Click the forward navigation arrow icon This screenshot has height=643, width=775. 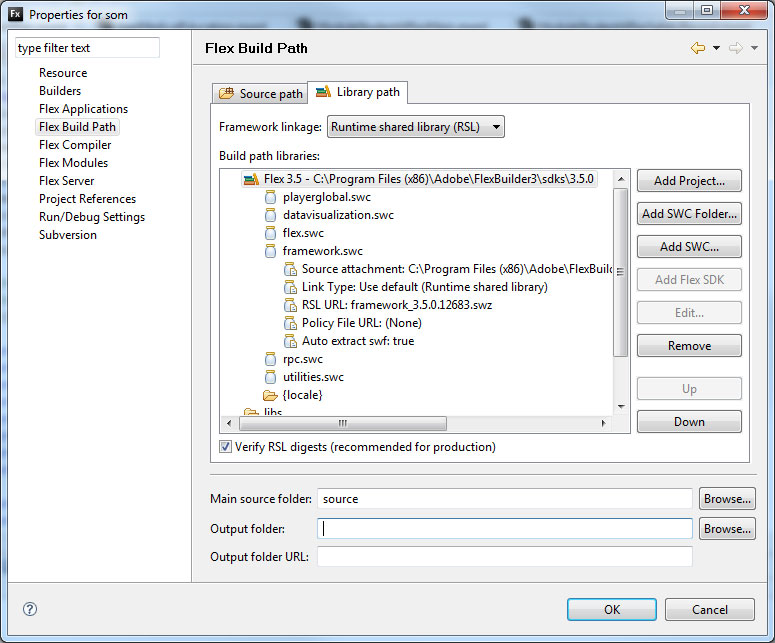(x=735, y=48)
